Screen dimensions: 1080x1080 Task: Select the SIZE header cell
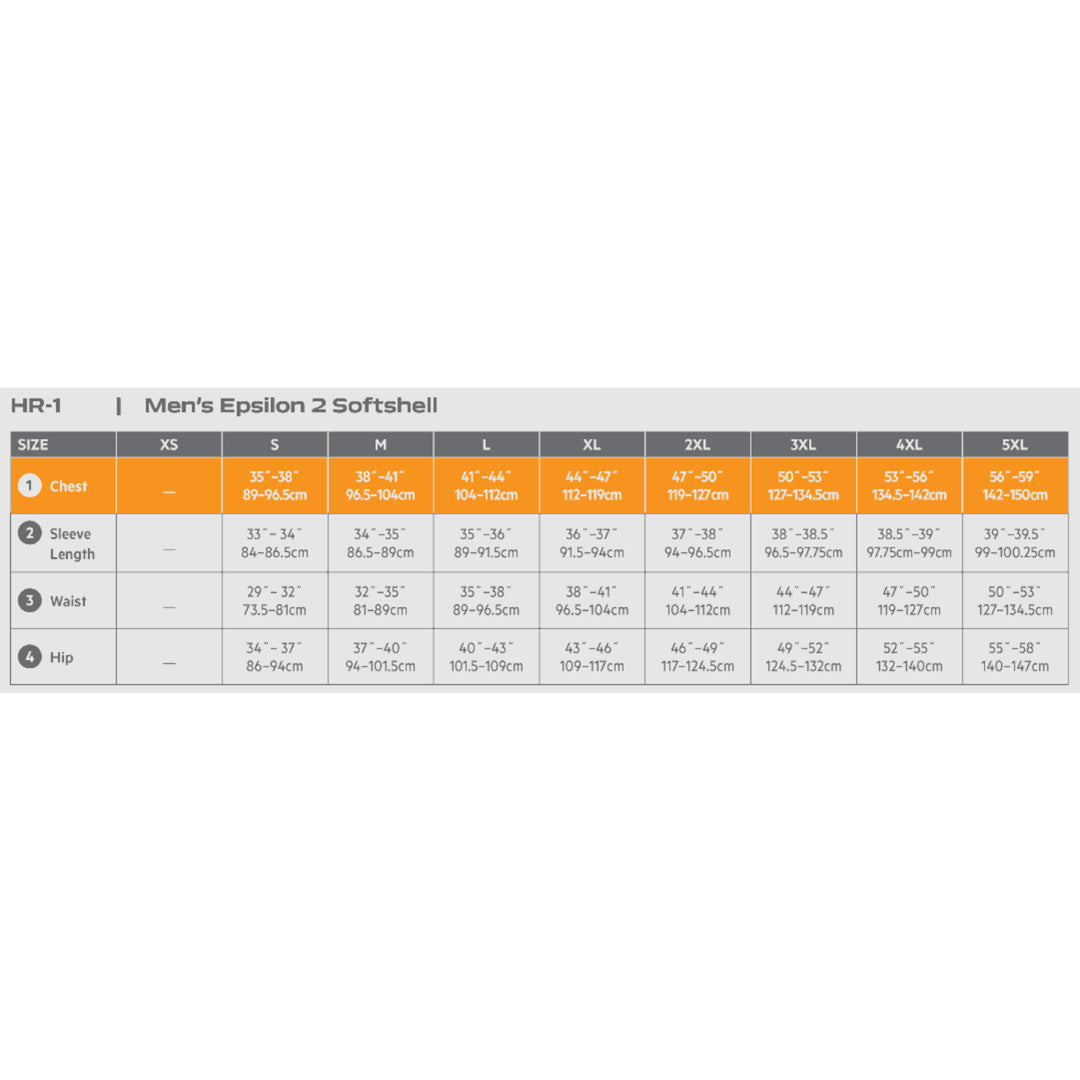click(33, 445)
